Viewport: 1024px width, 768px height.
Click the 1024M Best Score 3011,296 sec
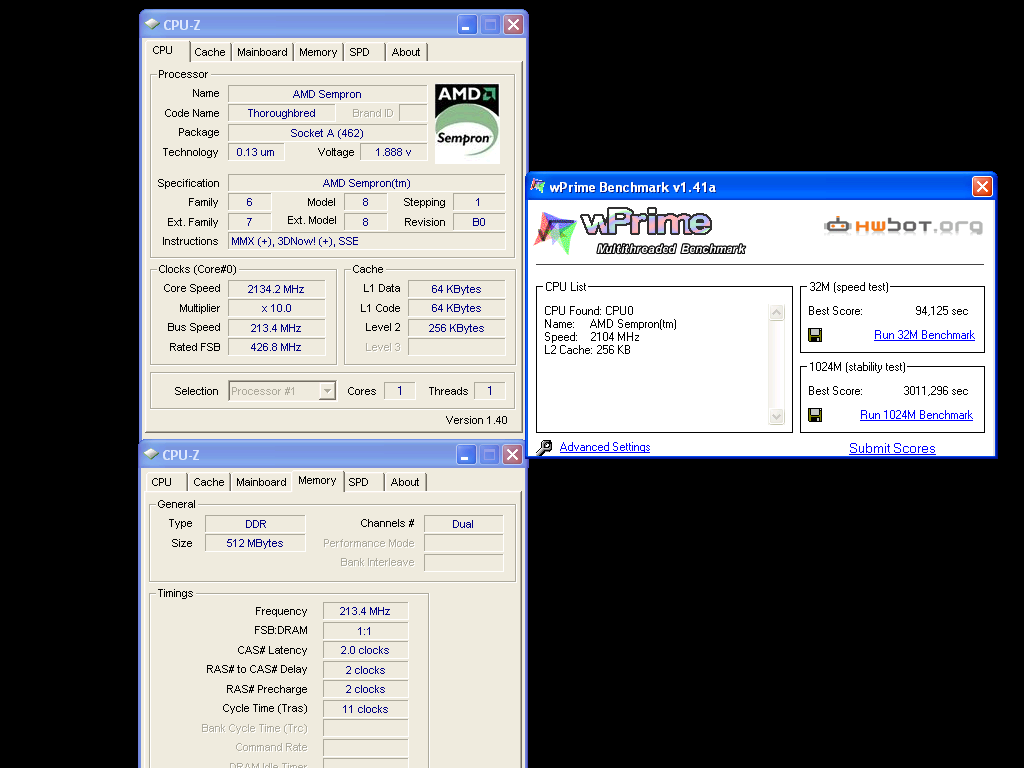(x=935, y=391)
